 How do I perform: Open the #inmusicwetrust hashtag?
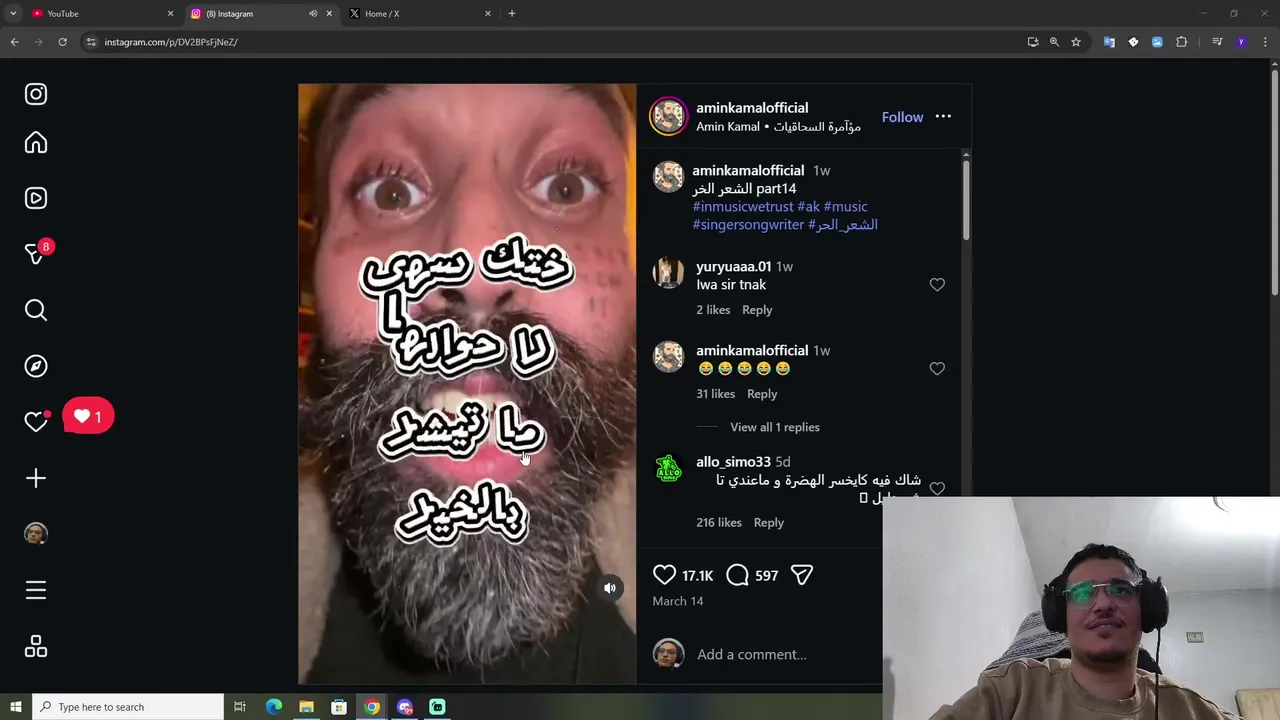pos(743,206)
